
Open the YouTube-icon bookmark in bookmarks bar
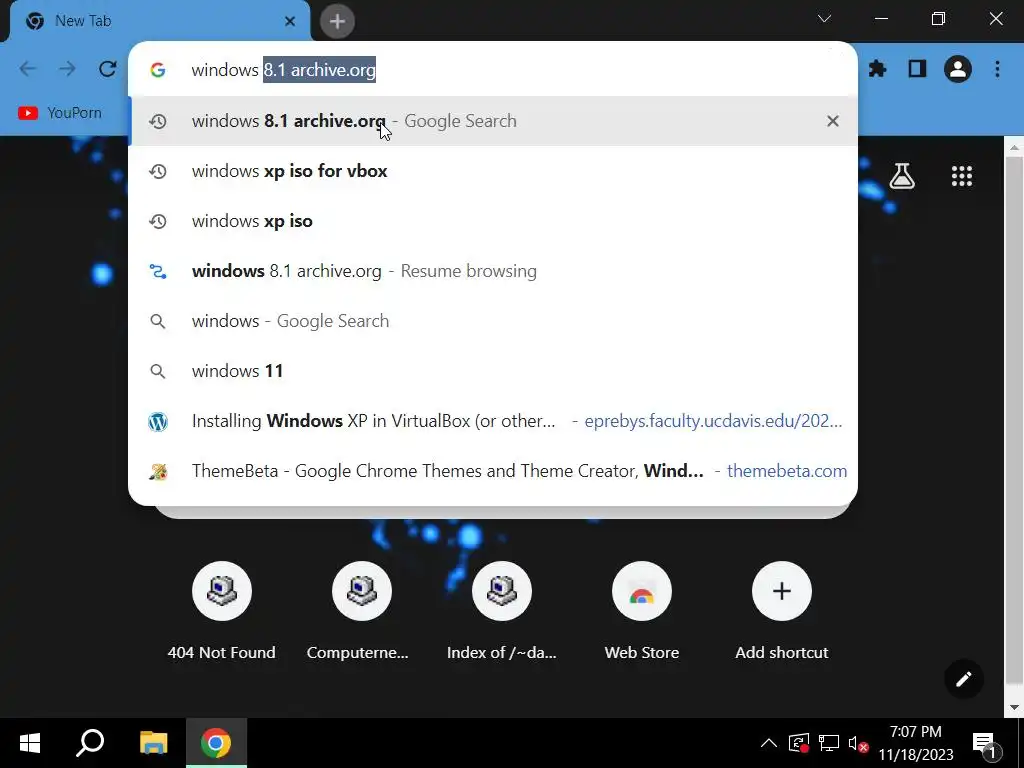[x=60, y=113]
